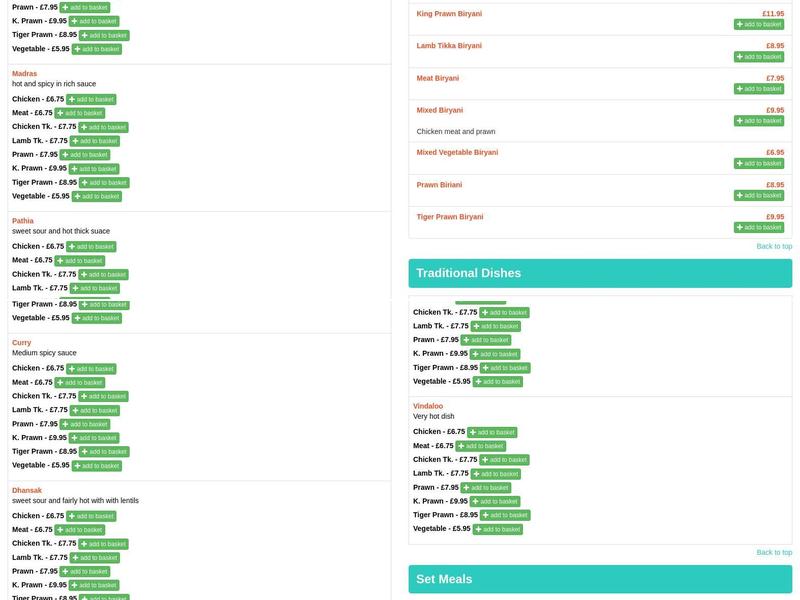Click add to basket for Meat Biryani
The width and height of the screenshot is (800, 600).
click(758, 89)
